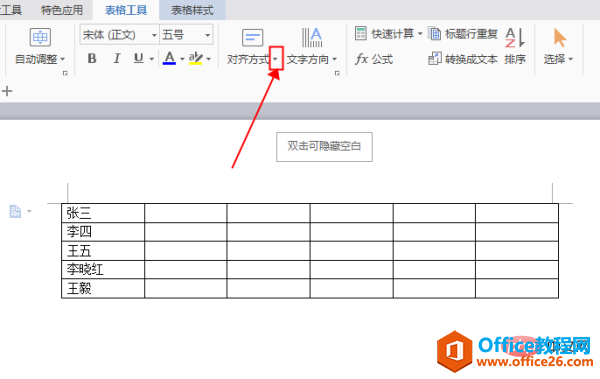Click the cell containing 李晓红
This screenshot has width=600, height=379.
[x=103, y=270]
